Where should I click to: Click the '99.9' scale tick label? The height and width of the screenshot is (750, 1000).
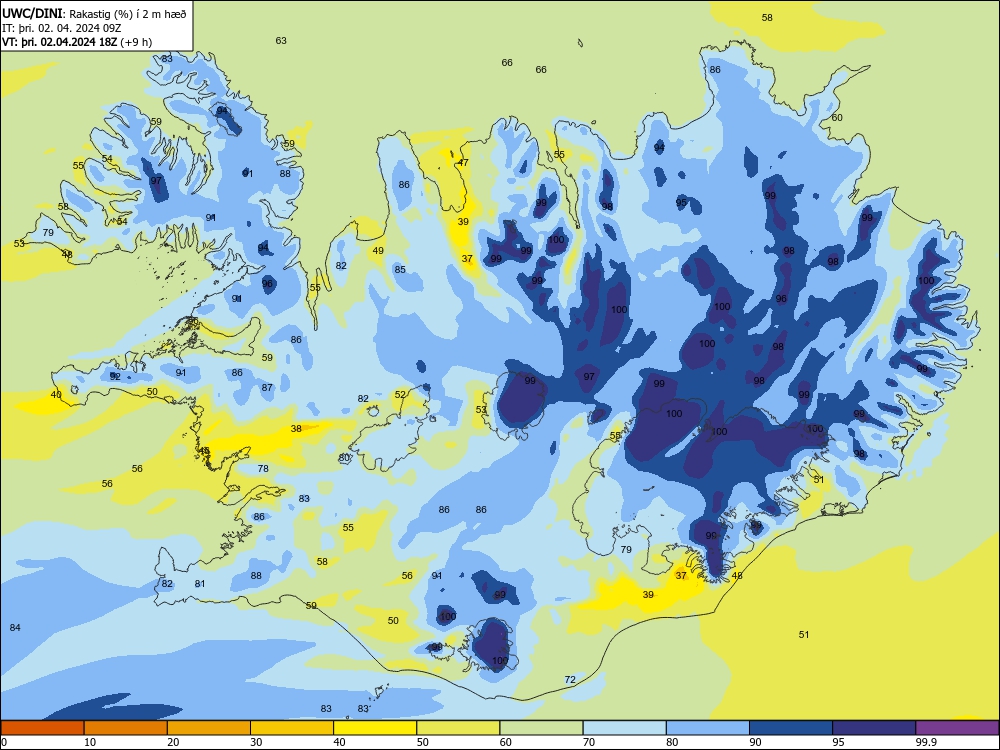click(x=926, y=742)
